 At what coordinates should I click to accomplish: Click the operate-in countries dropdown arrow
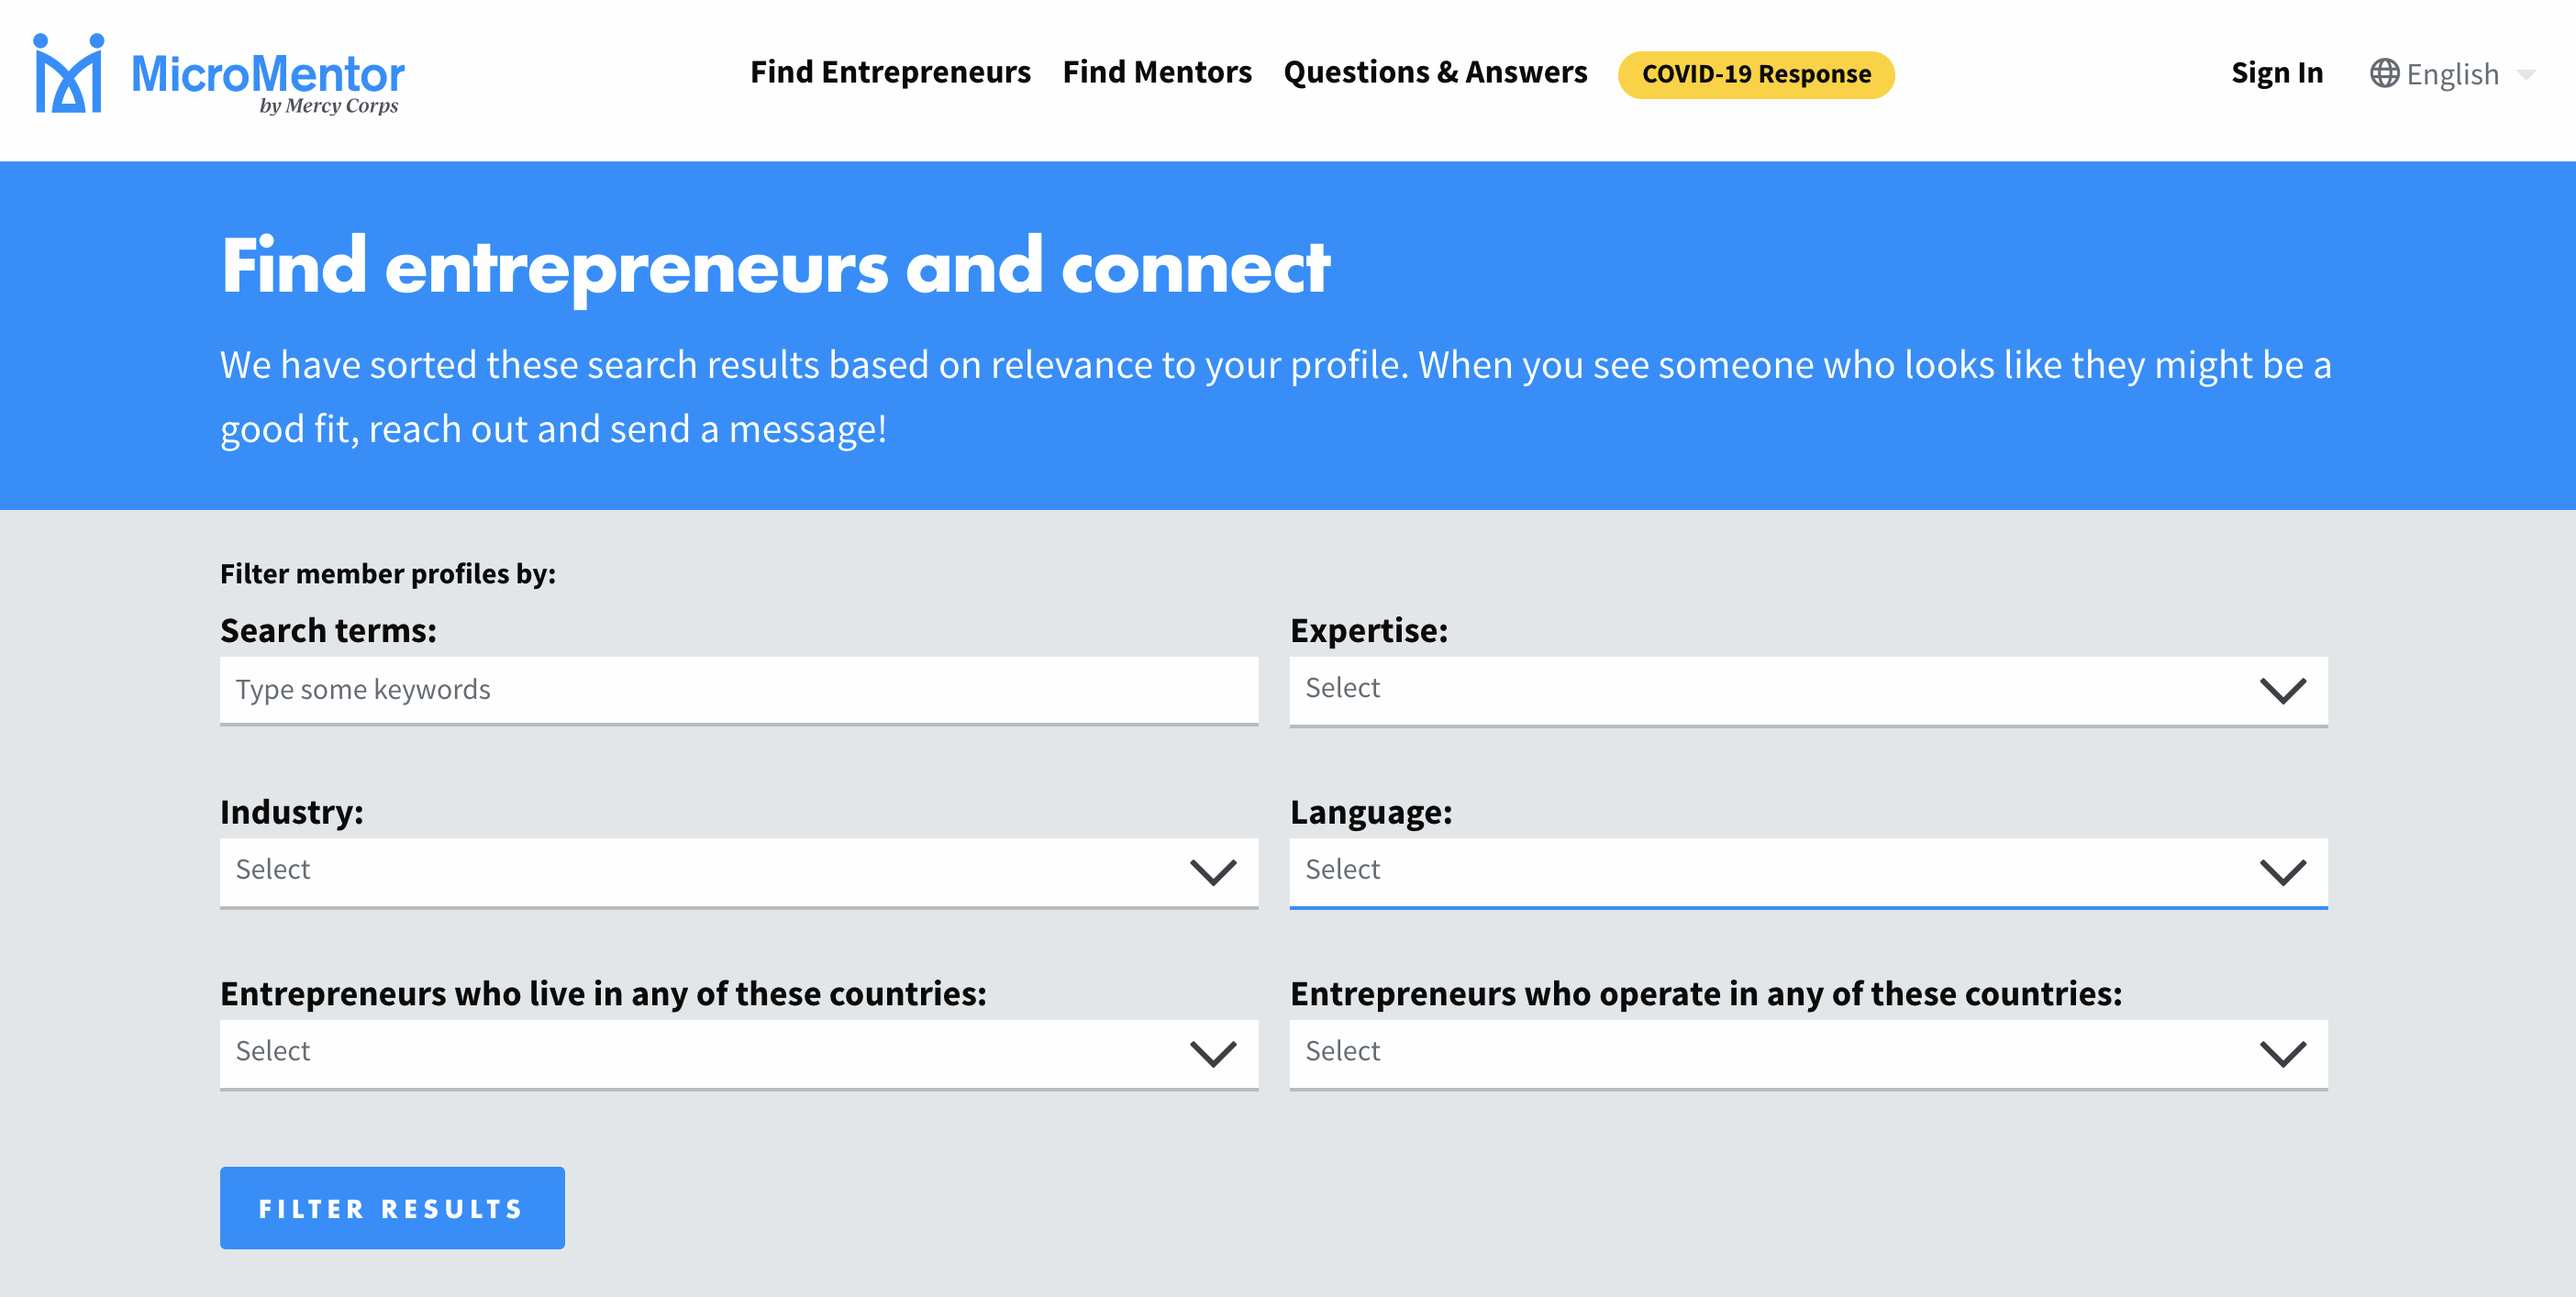(2285, 1053)
